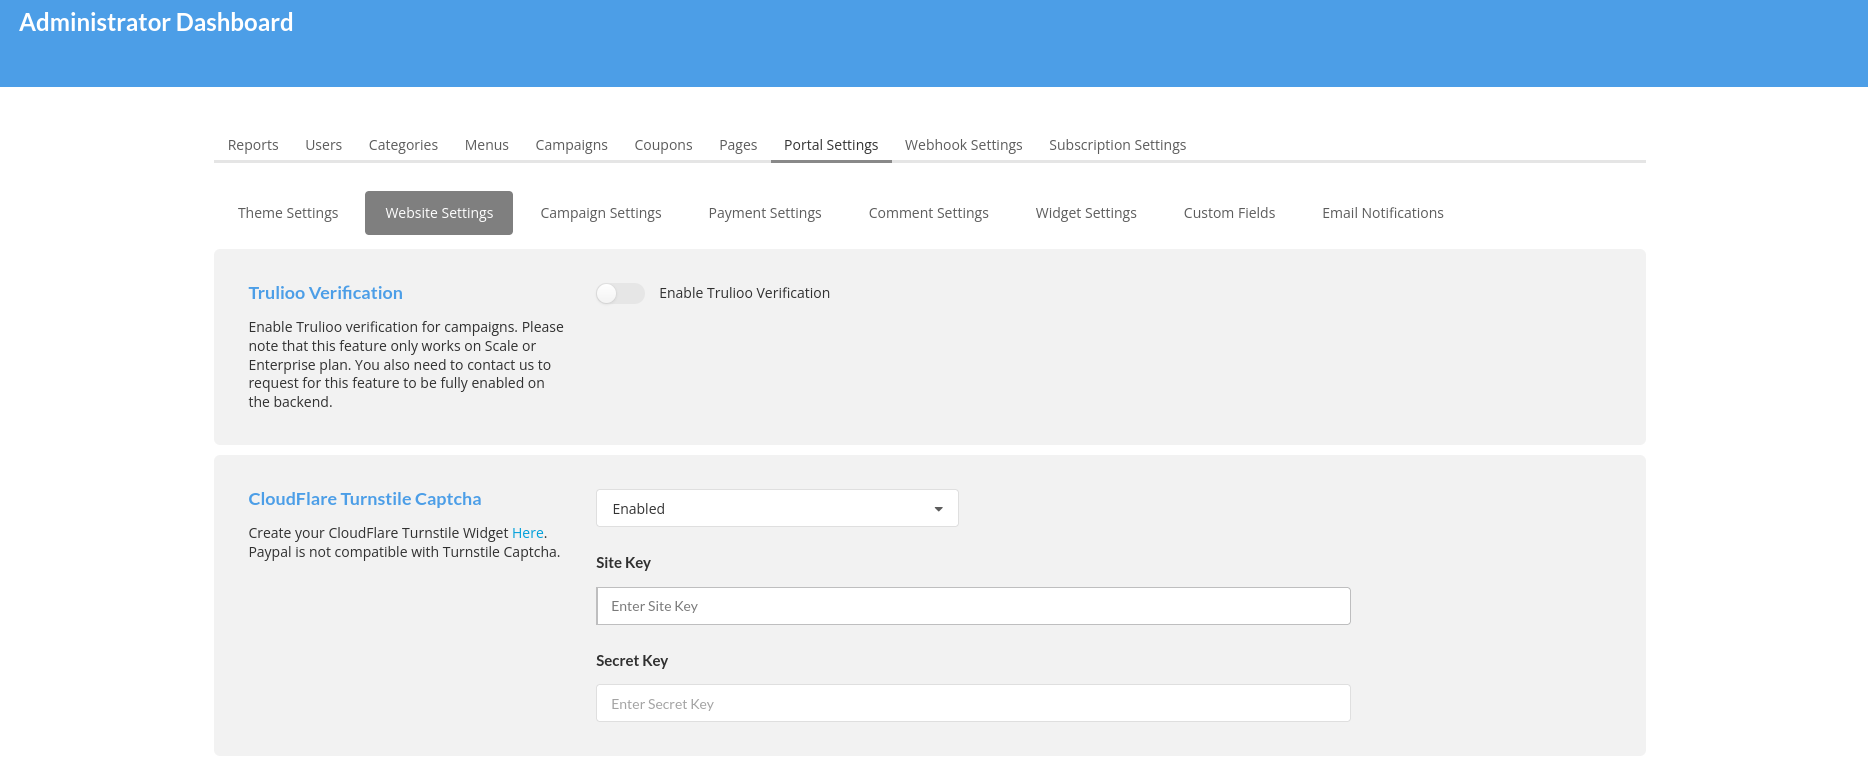Image resolution: width=1868 pixels, height=758 pixels.
Task: Open Campaign Settings sub-tab
Action: click(601, 213)
